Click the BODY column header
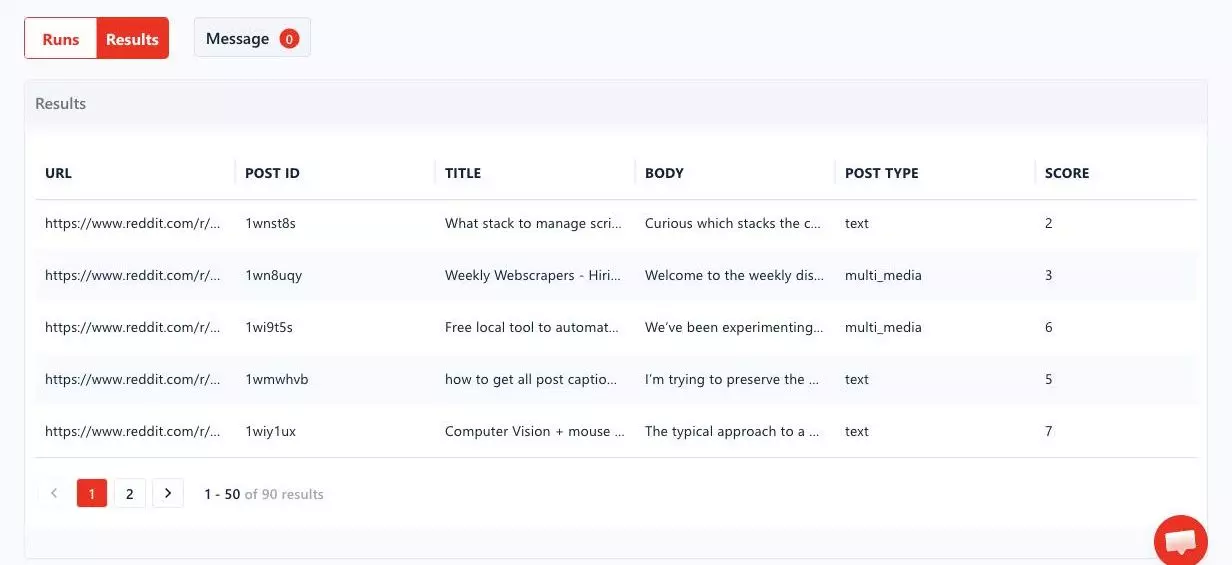The width and height of the screenshot is (1232, 565). point(664,173)
